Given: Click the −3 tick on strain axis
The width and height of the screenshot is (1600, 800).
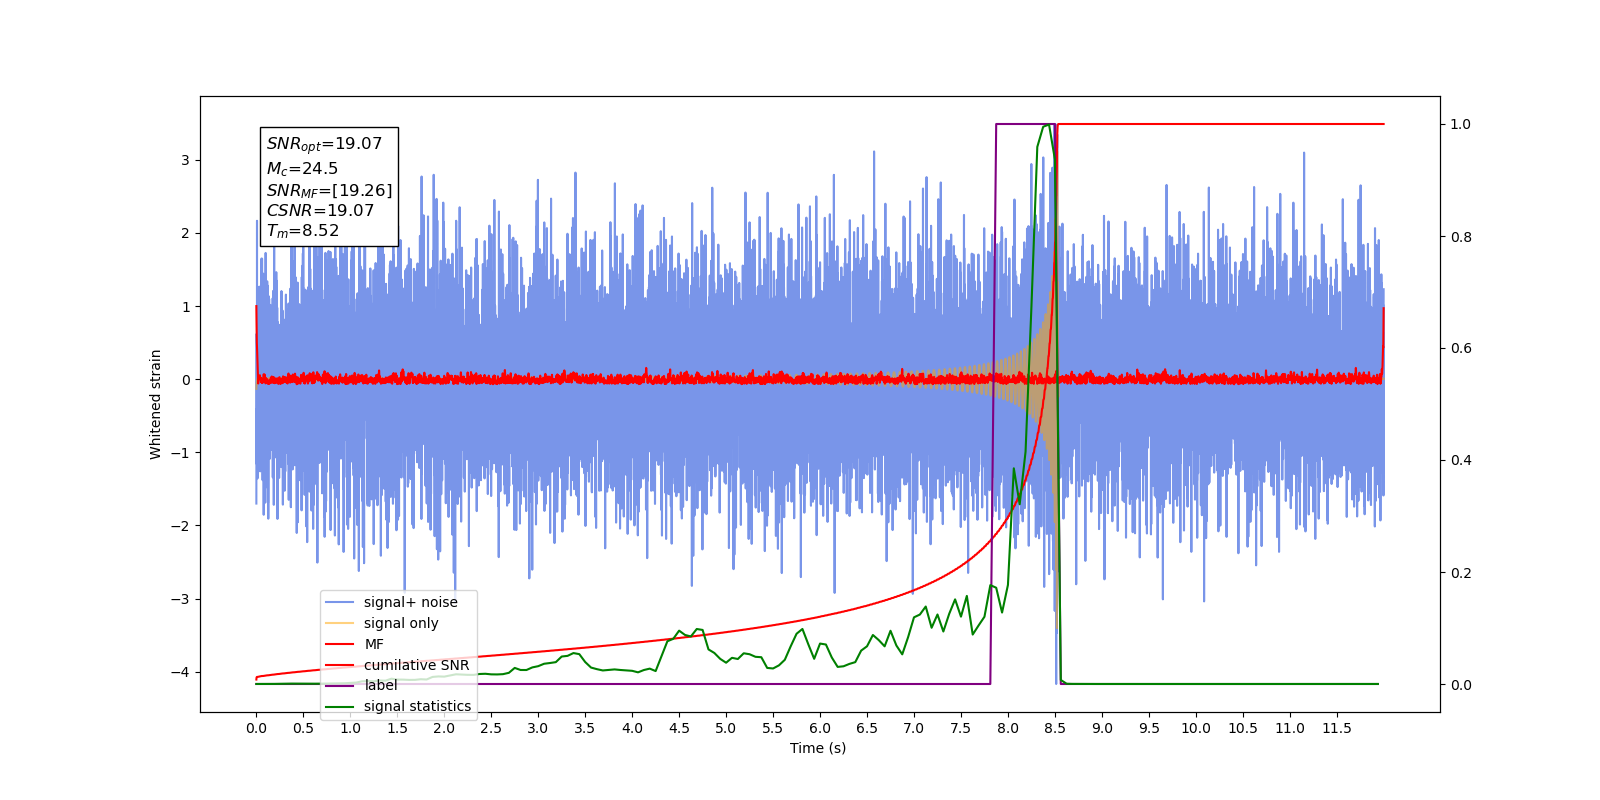Looking at the screenshot, I should (180, 599).
